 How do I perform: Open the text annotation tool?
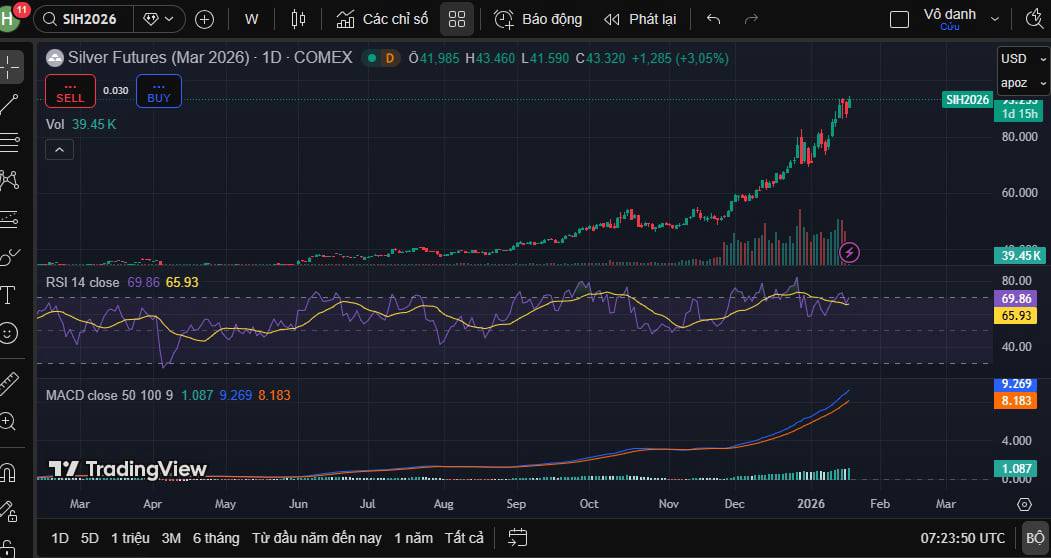tap(9, 295)
